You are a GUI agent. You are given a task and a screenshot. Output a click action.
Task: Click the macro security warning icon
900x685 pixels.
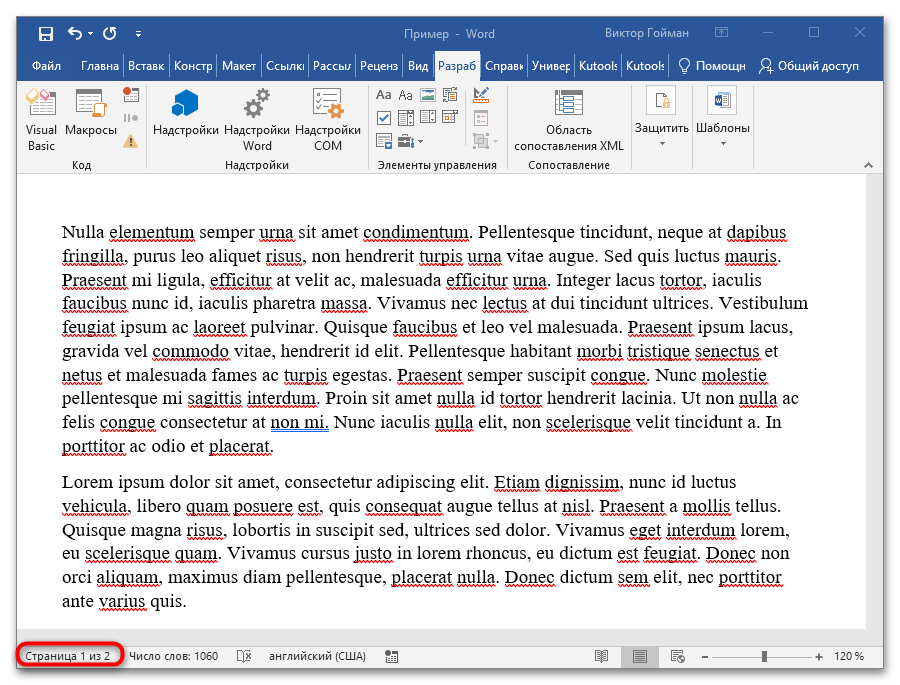(x=130, y=141)
